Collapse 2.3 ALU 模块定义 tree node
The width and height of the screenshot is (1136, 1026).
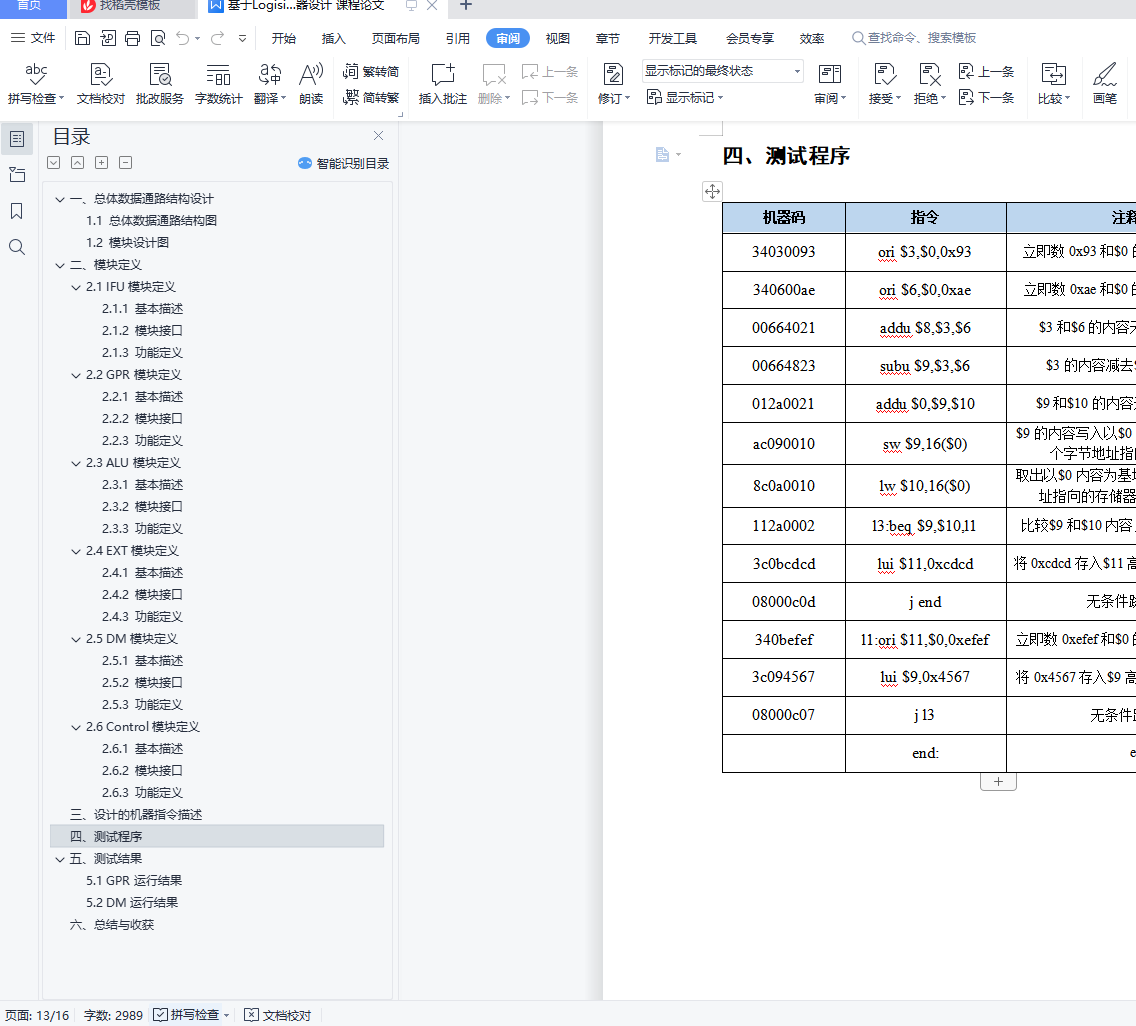click(x=76, y=463)
